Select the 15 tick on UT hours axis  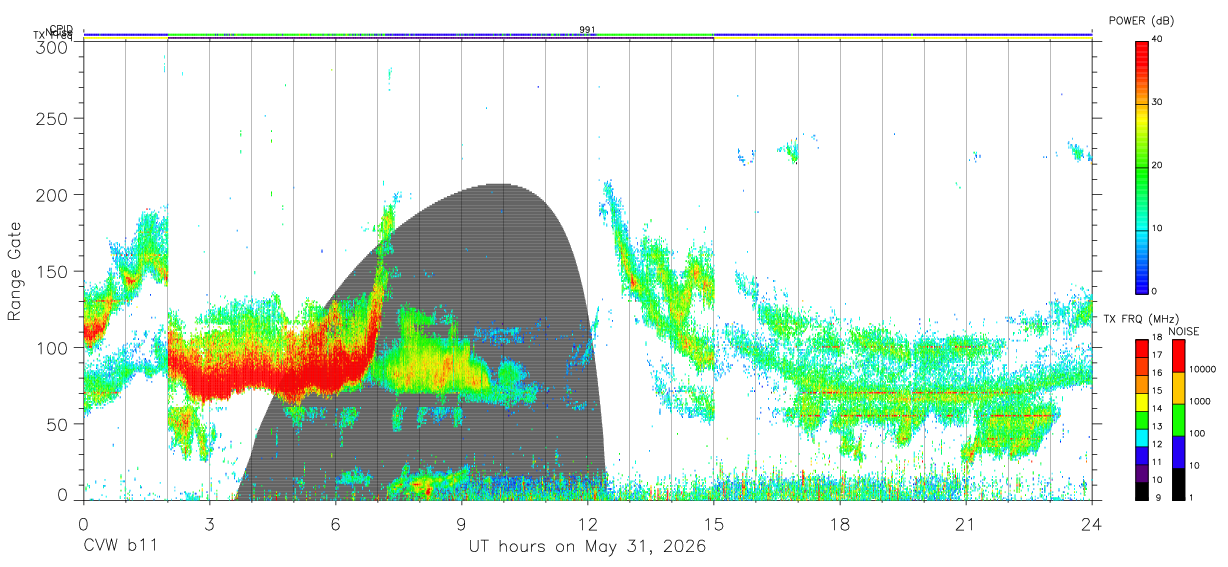click(714, 523)
